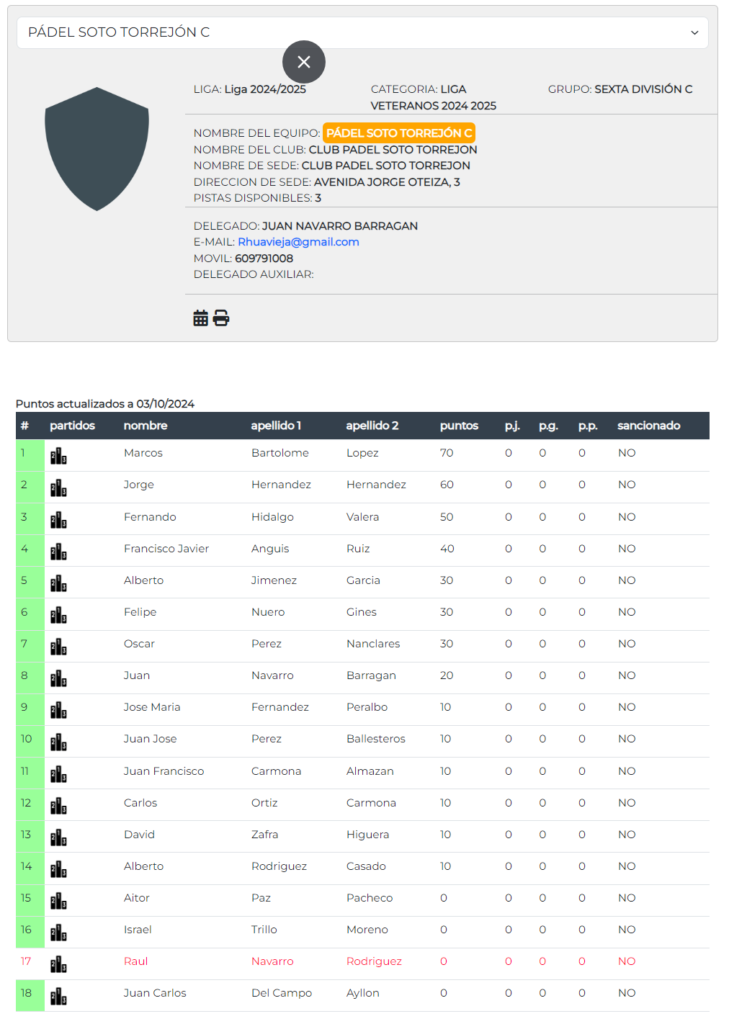Click matches icon for David Zafra
The width and height of the screenshot is (729, 1024).
point(59,838)
